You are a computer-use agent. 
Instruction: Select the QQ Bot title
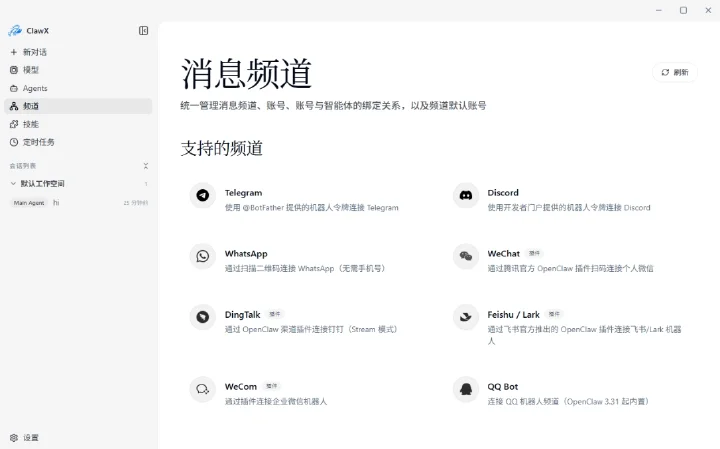[x=503, y=387]
